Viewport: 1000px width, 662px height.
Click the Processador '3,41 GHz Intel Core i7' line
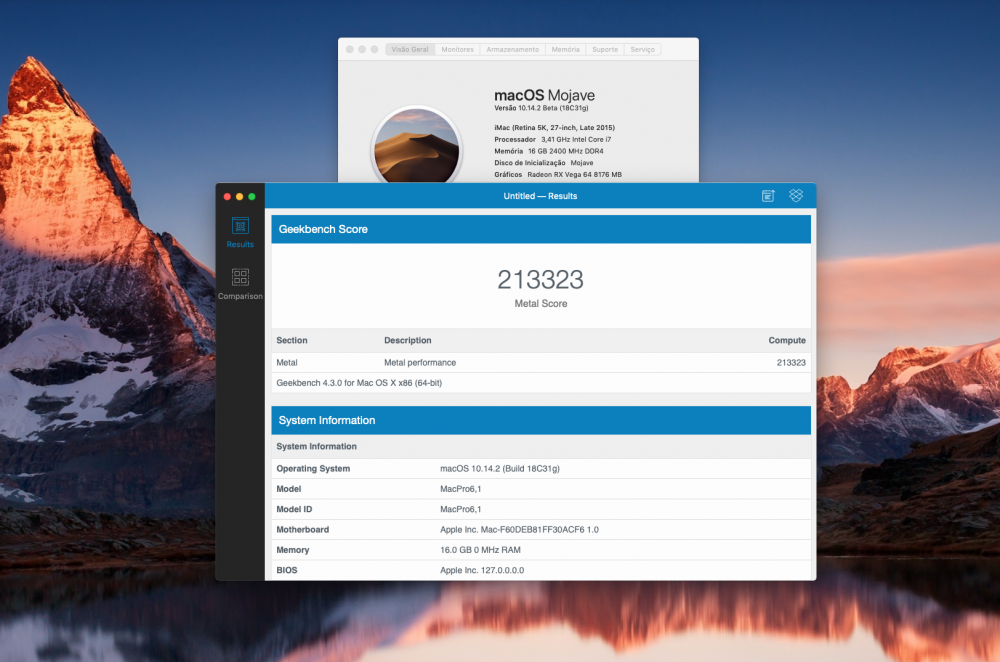(552, 139)
